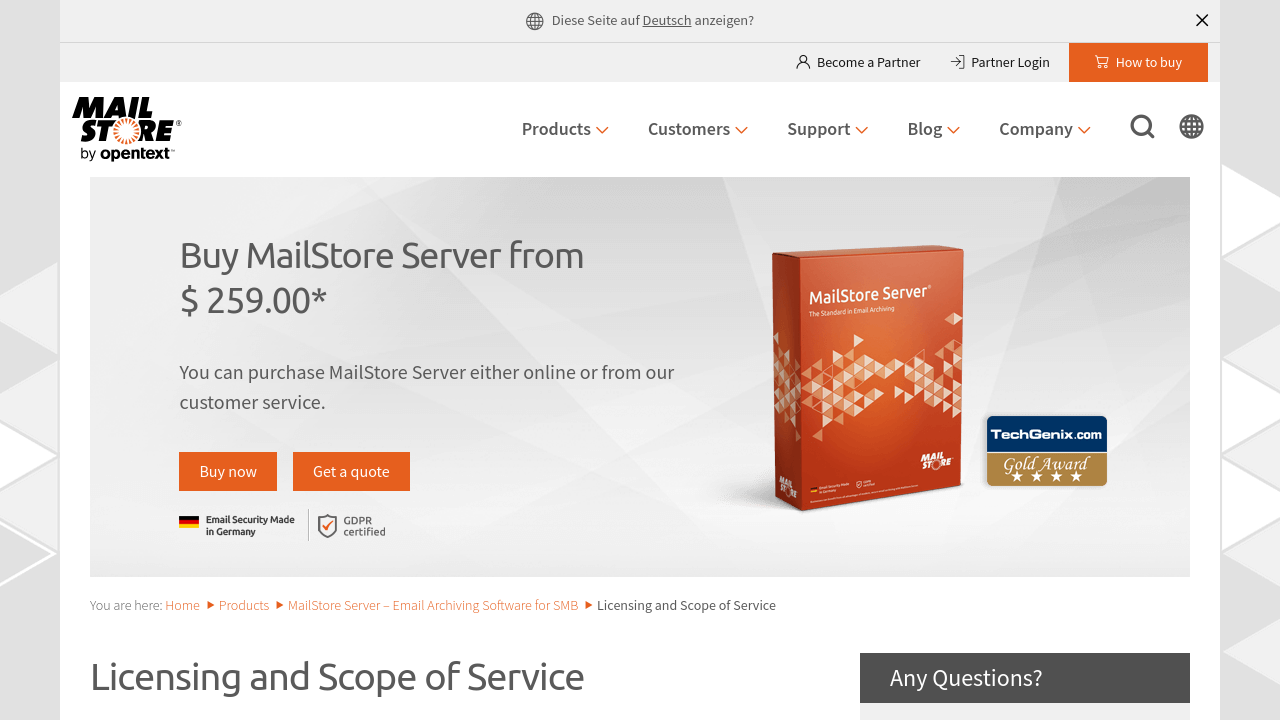
Task: Dismiss the German language banner
Action: pyautogui.click(x=1202, y=20)
